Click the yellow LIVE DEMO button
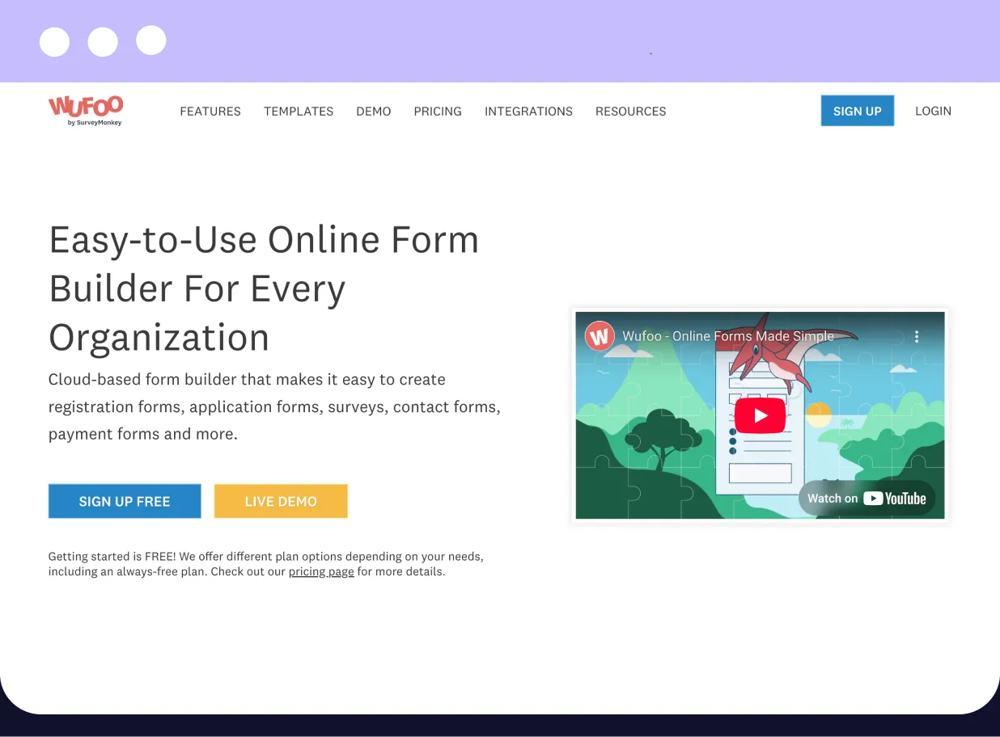 (280, 501)
